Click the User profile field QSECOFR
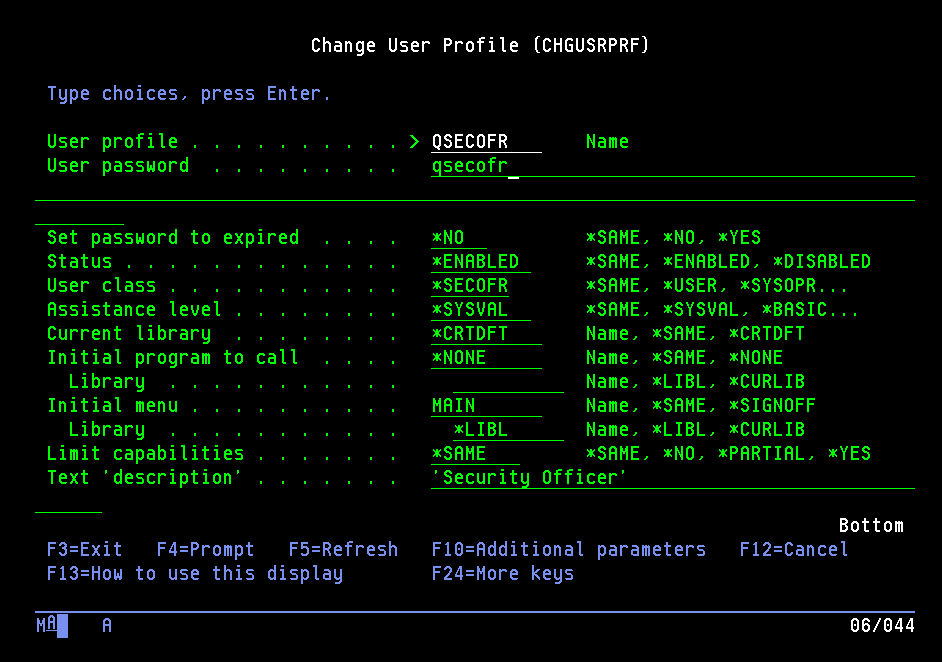 coord(486,142)
